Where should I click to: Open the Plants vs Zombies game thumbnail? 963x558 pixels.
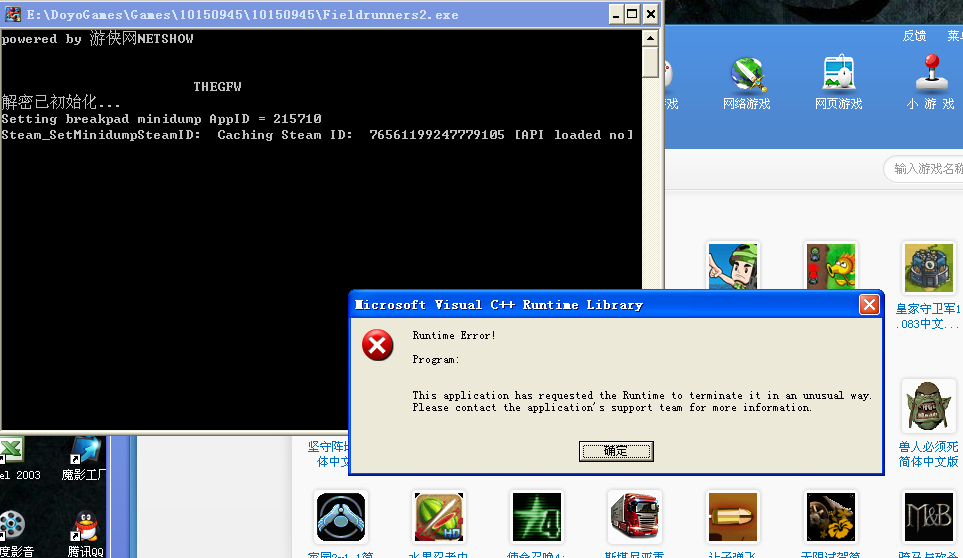click(x=831, y=266)
